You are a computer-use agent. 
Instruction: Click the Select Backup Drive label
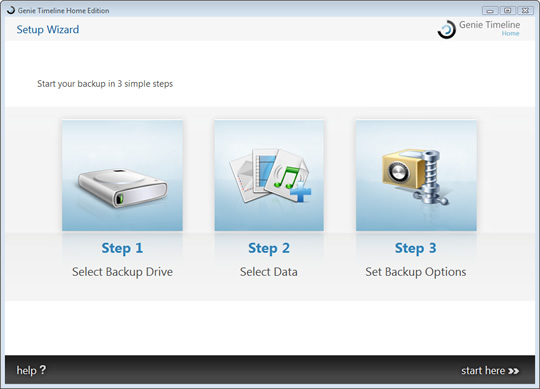[x=122, y=272]
